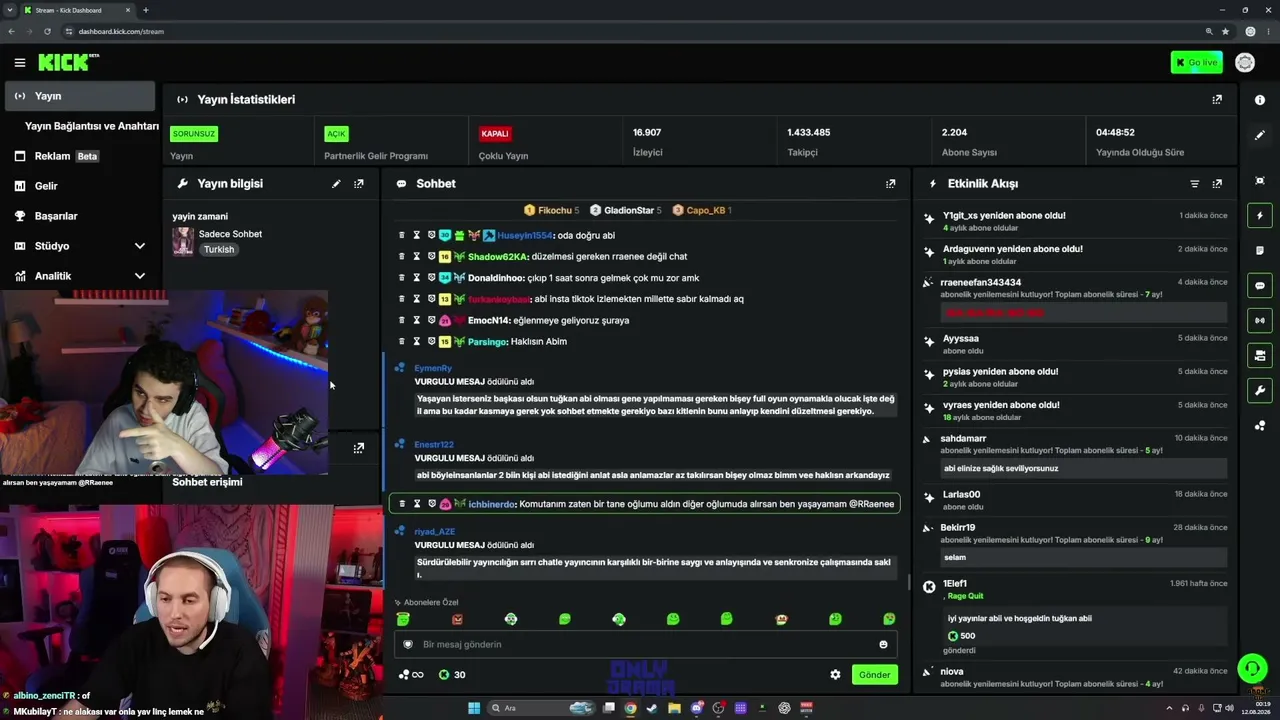Click the Bir mesaj gönderin input field
The width and height of the screenshot is (1280, 720).
click(645, 645)
